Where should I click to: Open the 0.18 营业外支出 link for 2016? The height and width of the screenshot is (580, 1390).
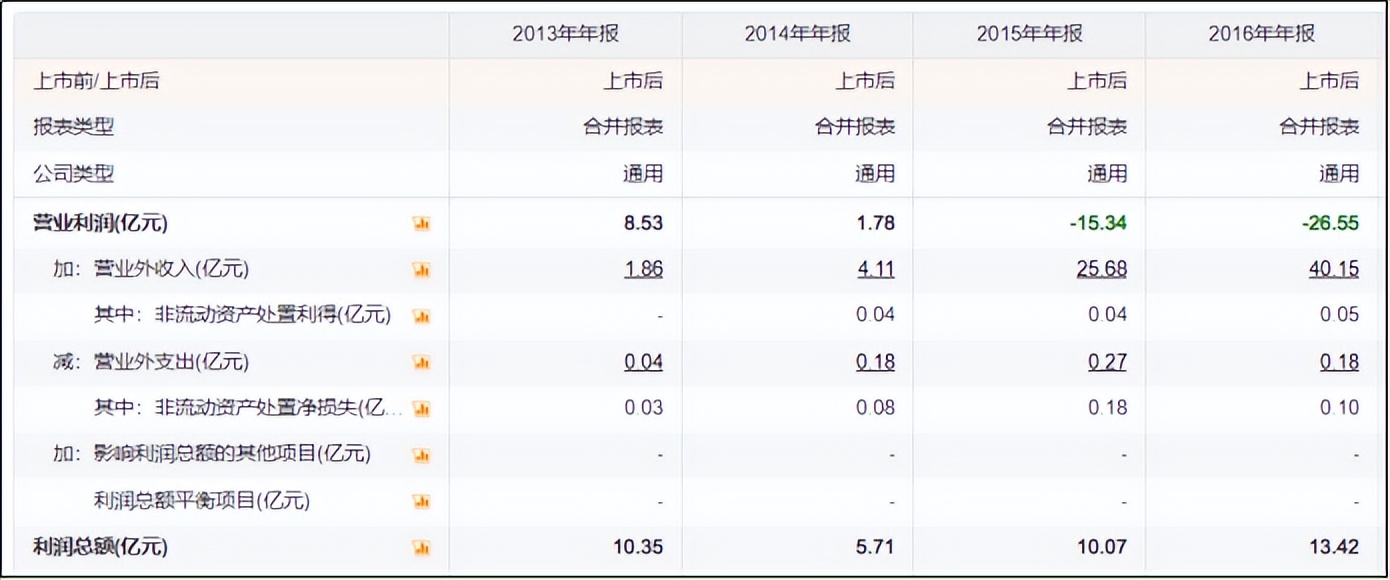point(1339,362)
